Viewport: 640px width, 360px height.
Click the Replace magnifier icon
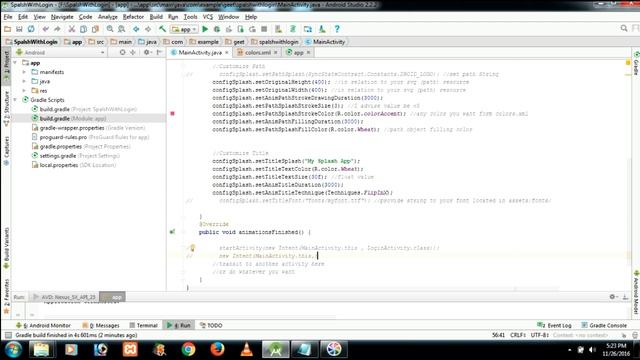click(122, 29)
